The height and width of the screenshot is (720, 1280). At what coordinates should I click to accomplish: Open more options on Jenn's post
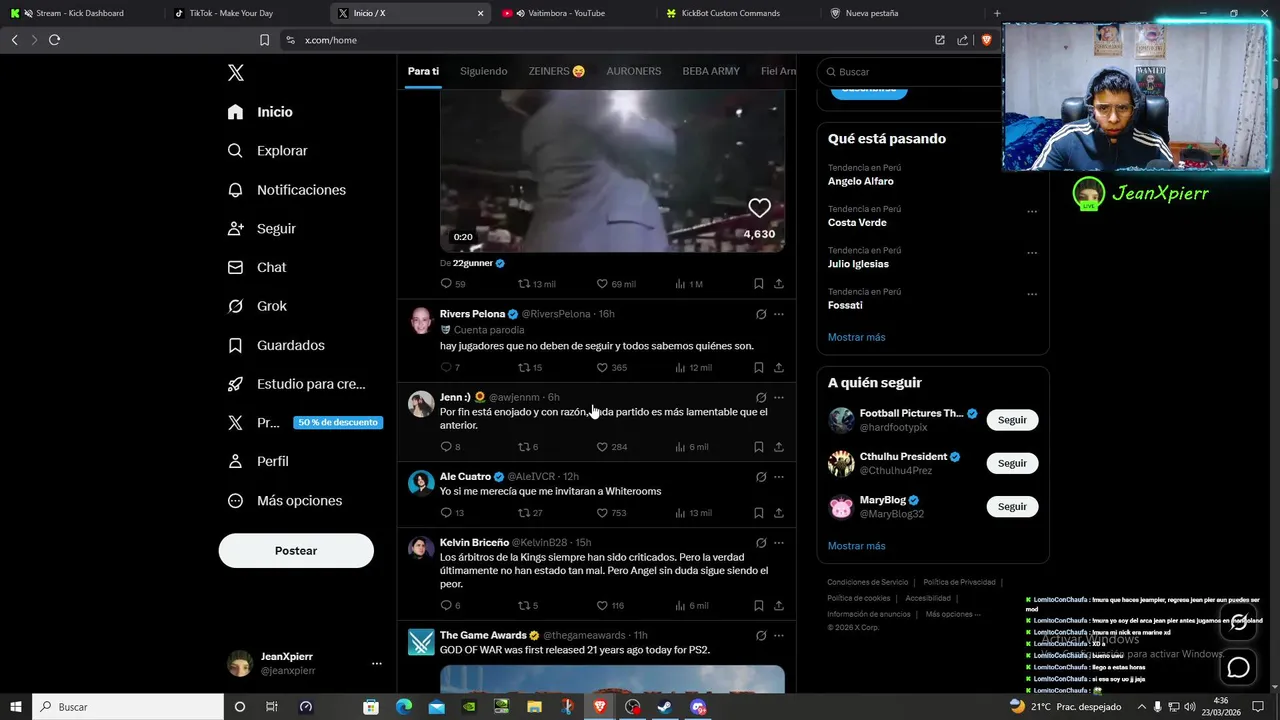click(x=779, y=397)
